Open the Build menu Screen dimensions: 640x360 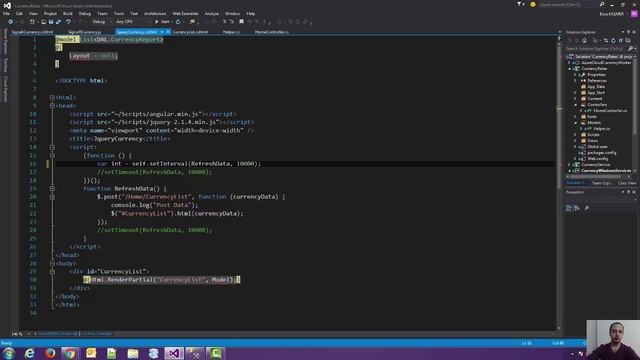click(x=67, y=13)
